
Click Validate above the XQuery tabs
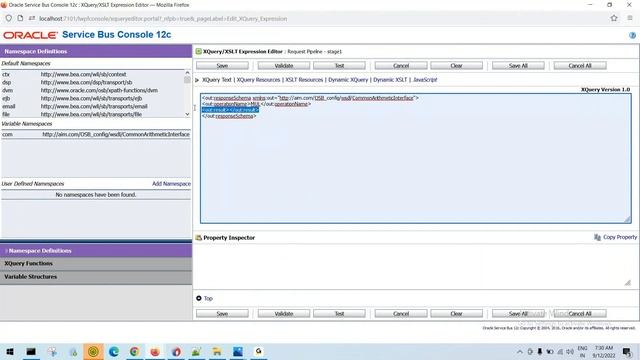tap(284, 66)
